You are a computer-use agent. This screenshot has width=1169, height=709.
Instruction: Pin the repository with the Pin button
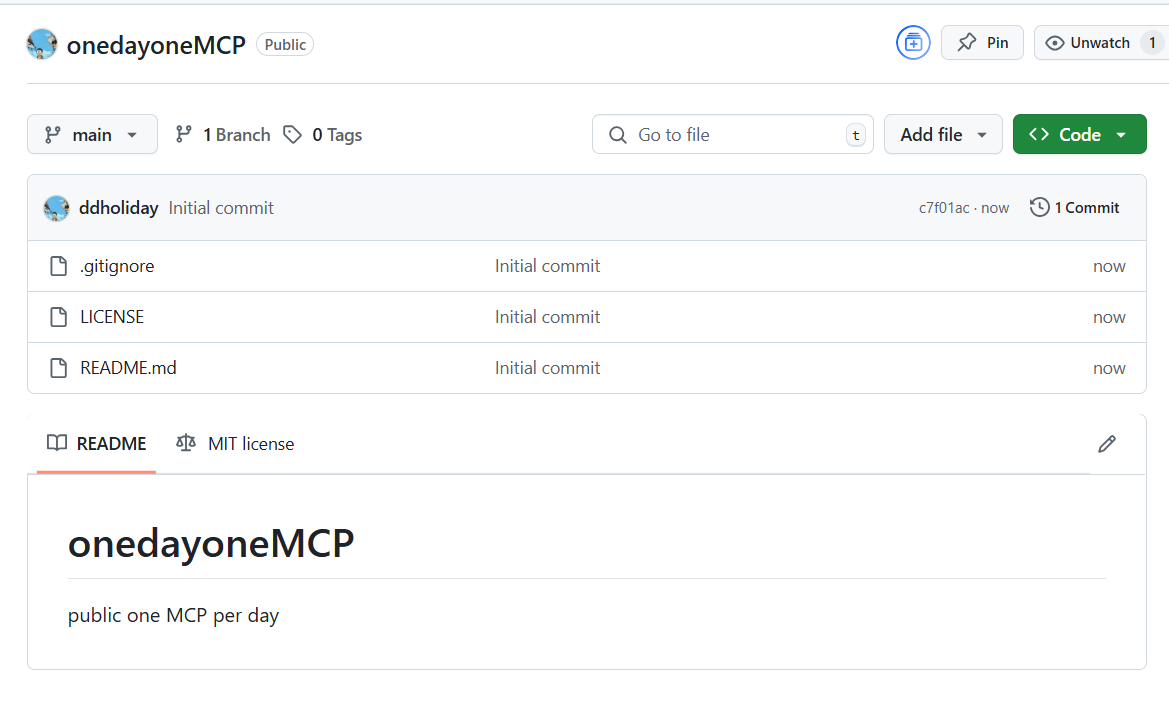point(982,42)
